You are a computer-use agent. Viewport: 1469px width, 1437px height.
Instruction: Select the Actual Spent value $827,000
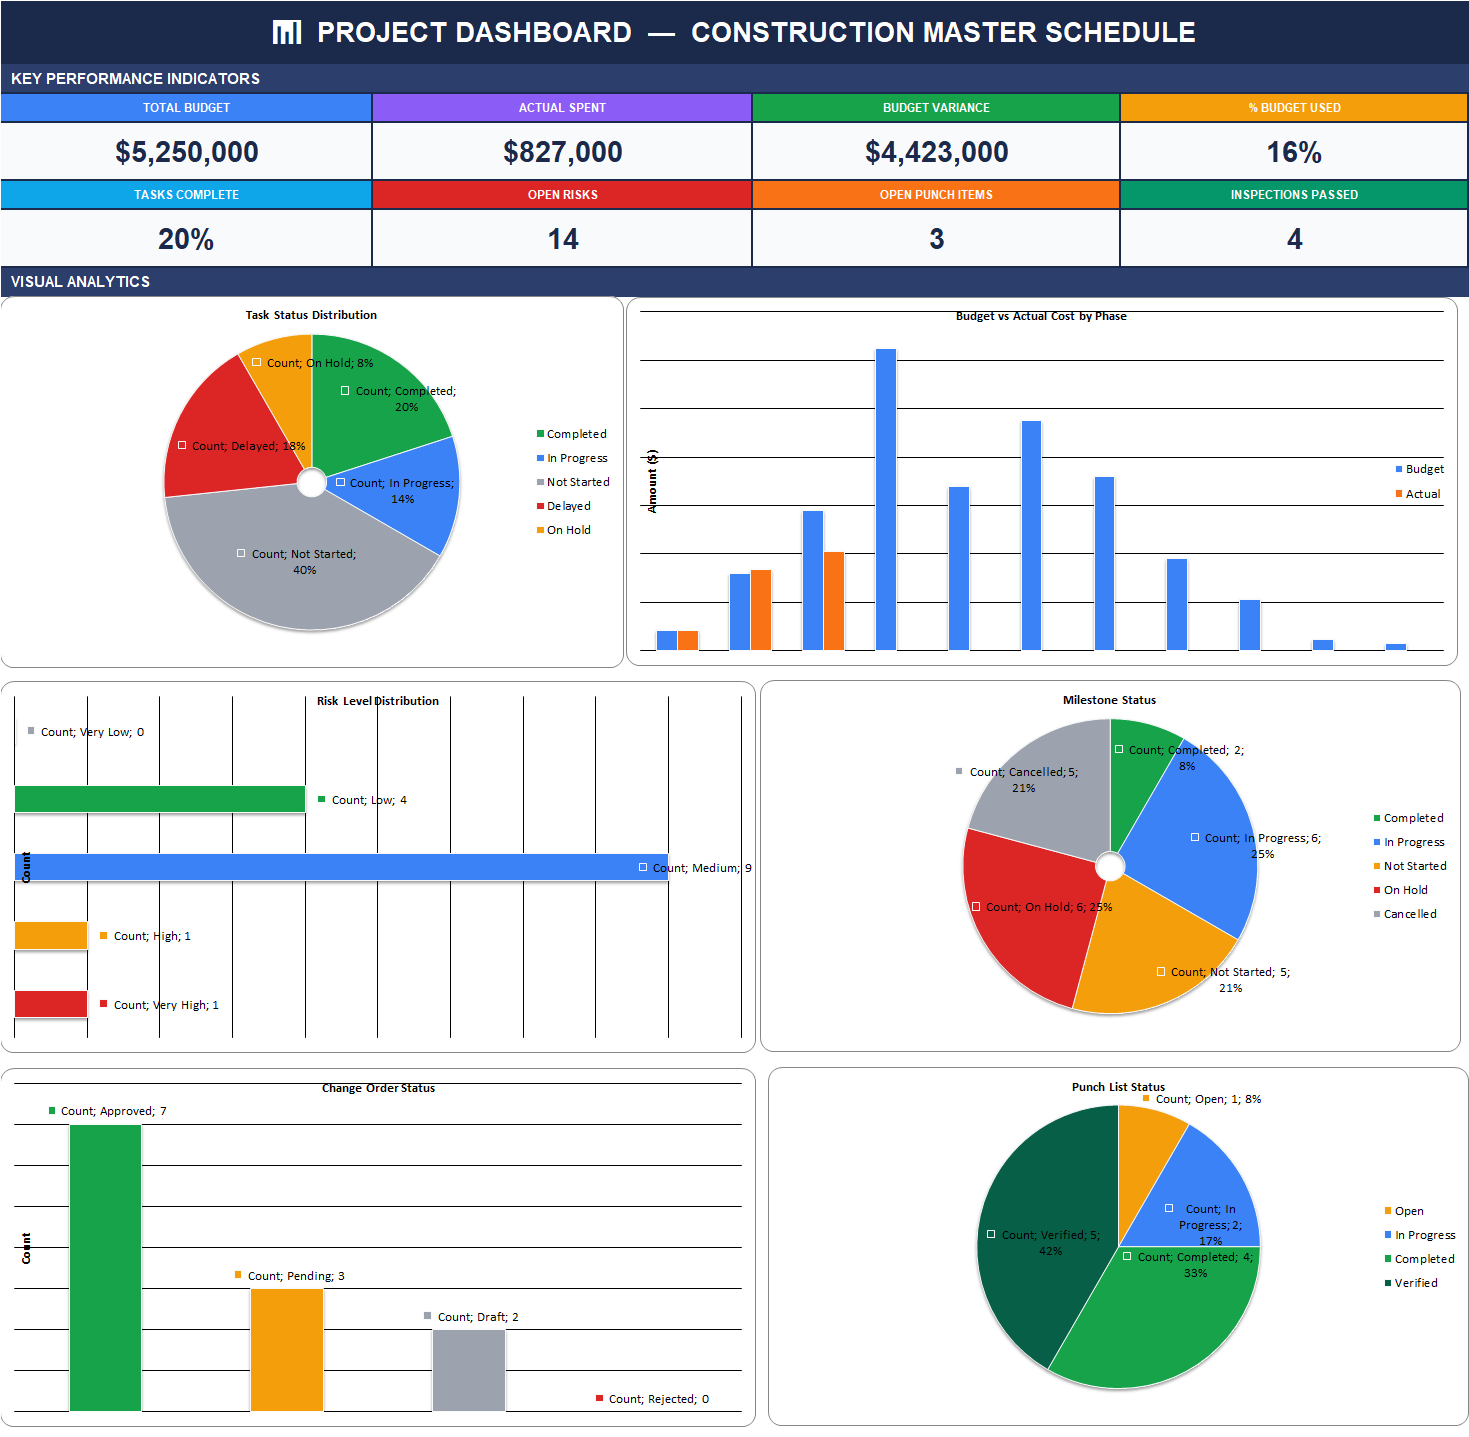(x=563, y=152)
